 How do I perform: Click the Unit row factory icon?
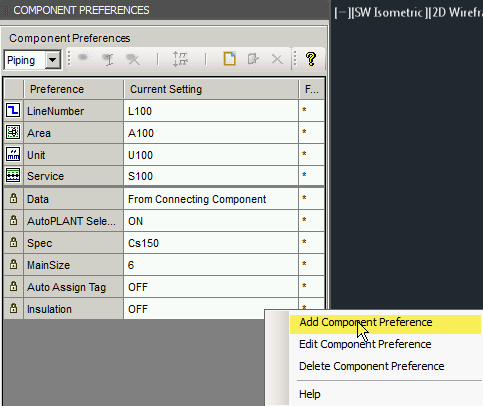coord(13,154)
